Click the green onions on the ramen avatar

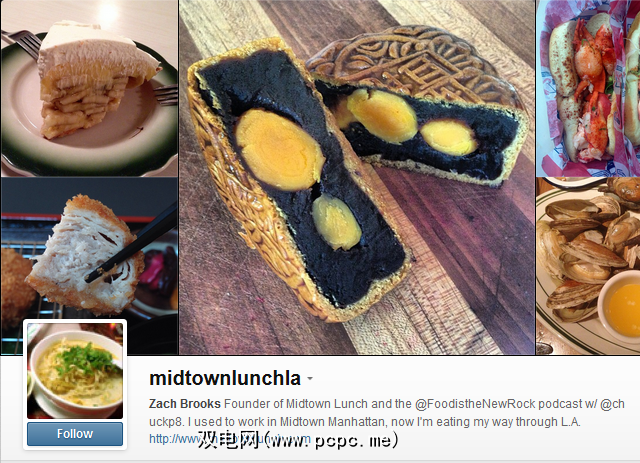87,361
